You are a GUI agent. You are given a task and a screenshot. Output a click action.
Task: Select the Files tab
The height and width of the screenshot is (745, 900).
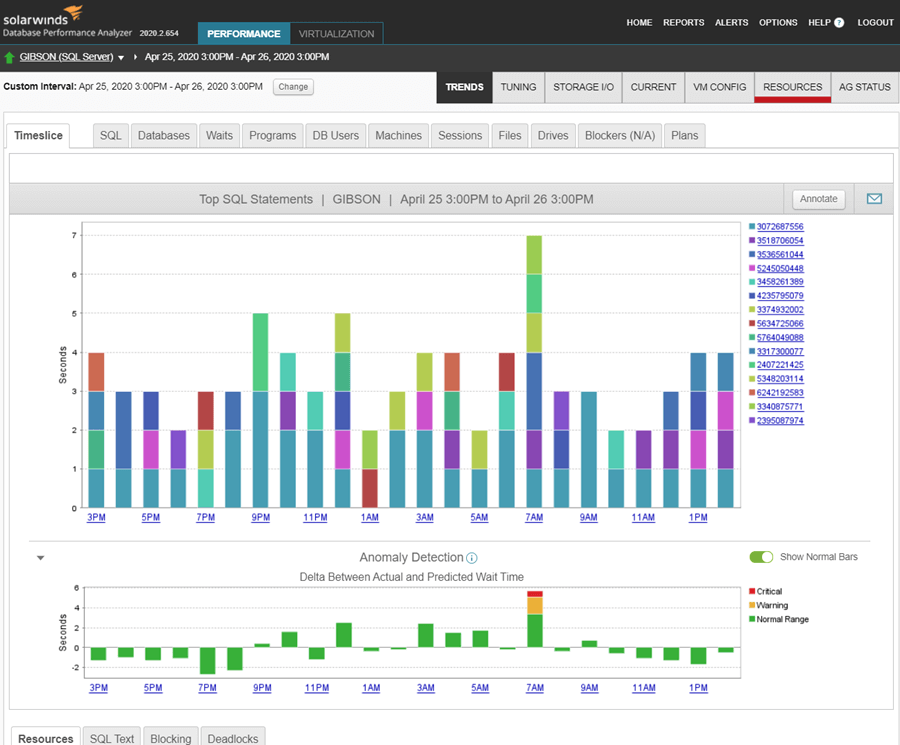tap(510, 135)
